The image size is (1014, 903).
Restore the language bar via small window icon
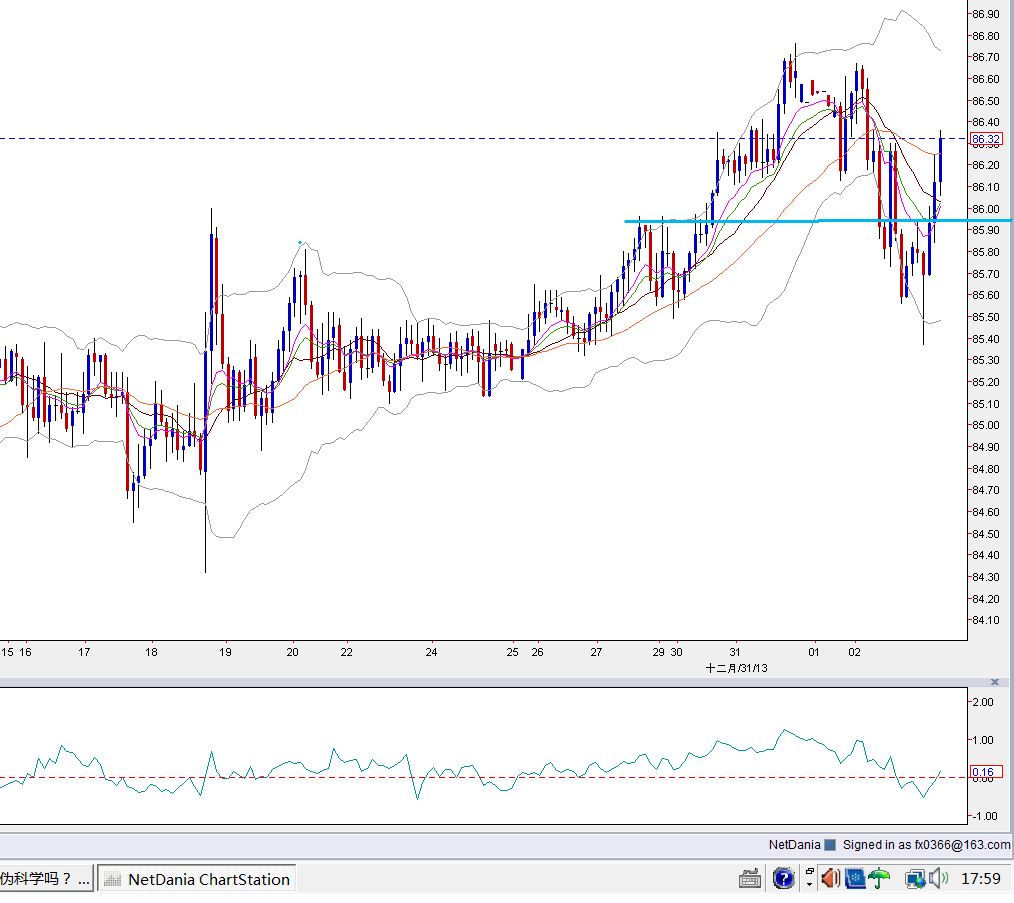point(809,872)
